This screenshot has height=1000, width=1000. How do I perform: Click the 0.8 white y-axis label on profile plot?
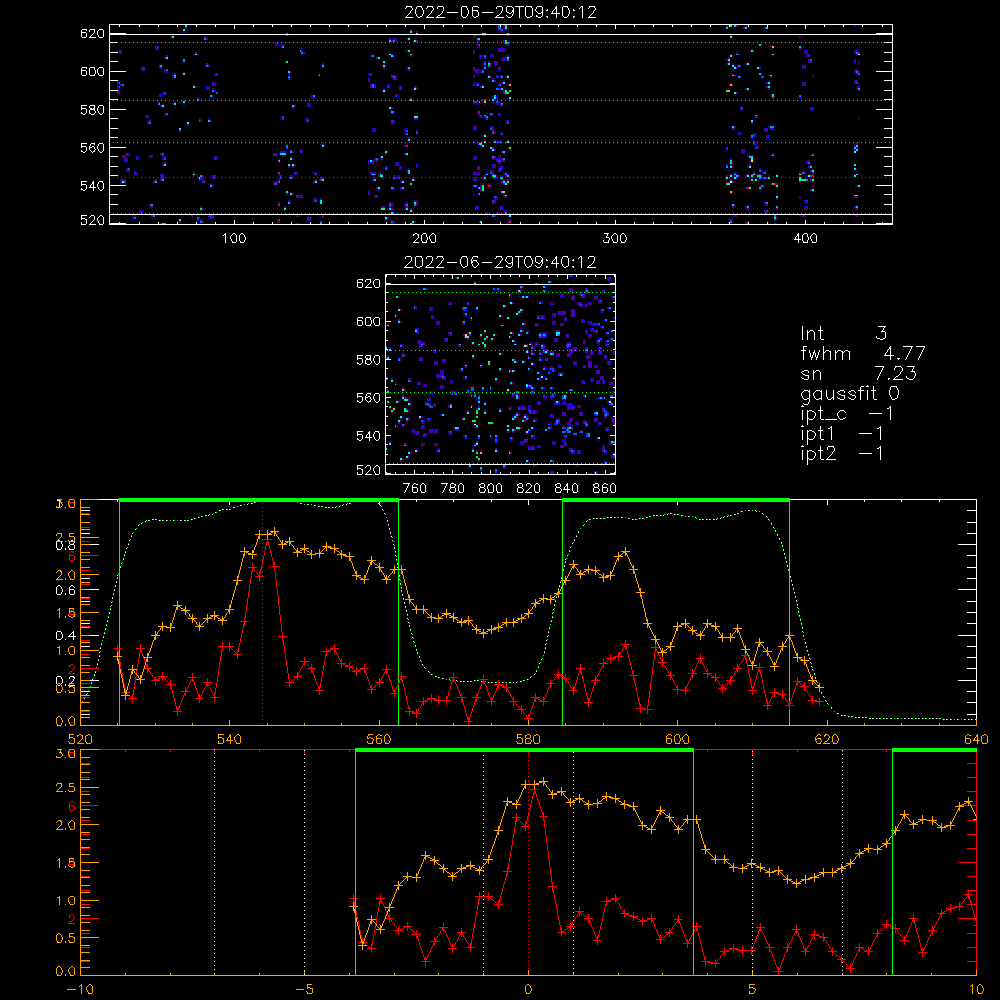pyautogui.click(x=66, y=545)
